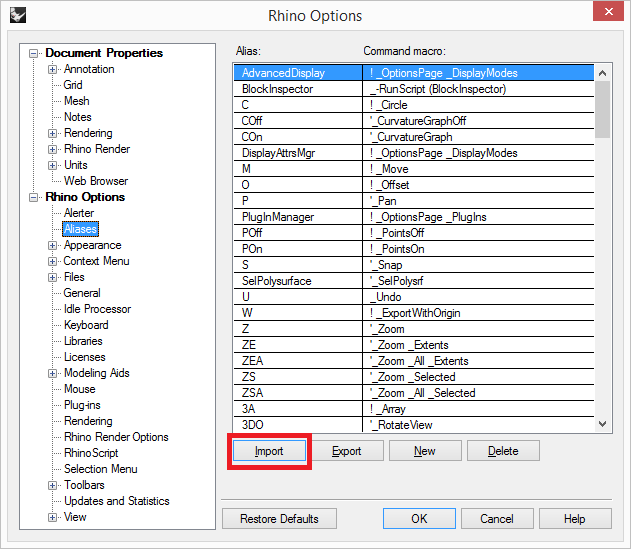Click the '_Circle' command macro cell

478,105
